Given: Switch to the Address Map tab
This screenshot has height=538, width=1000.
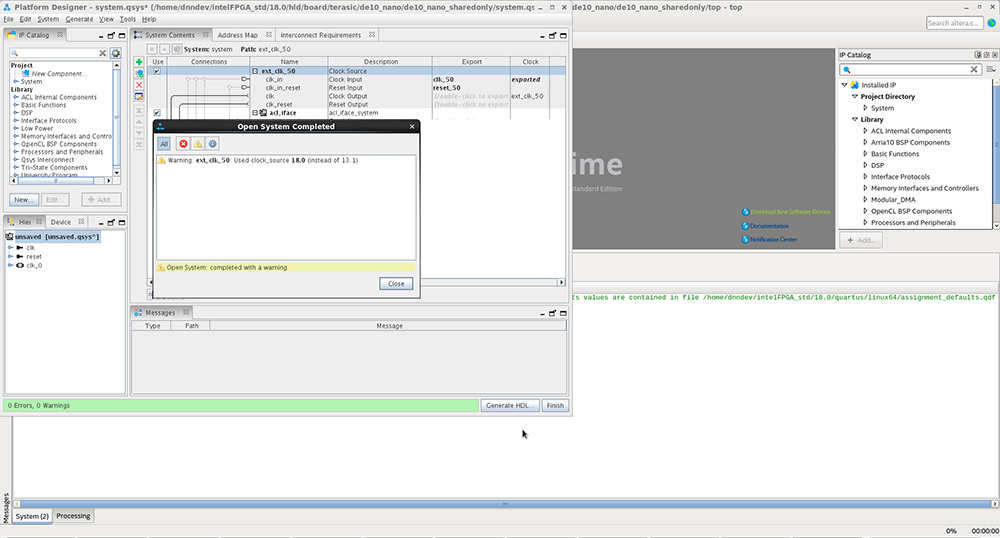Looking at the screenshot, I should tap(237, 35).
